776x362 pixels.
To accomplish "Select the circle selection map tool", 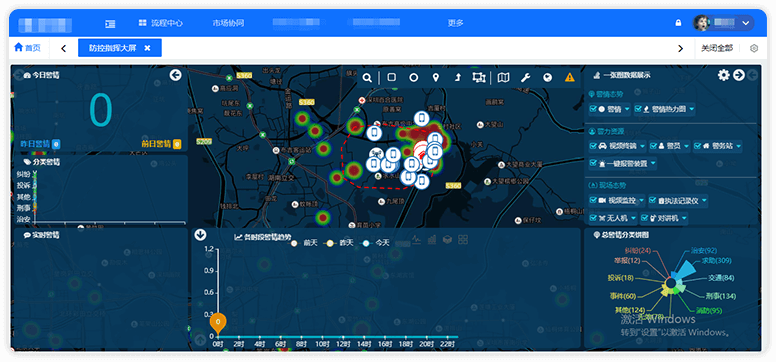I will pyautogui.click(x=413, y=77).
